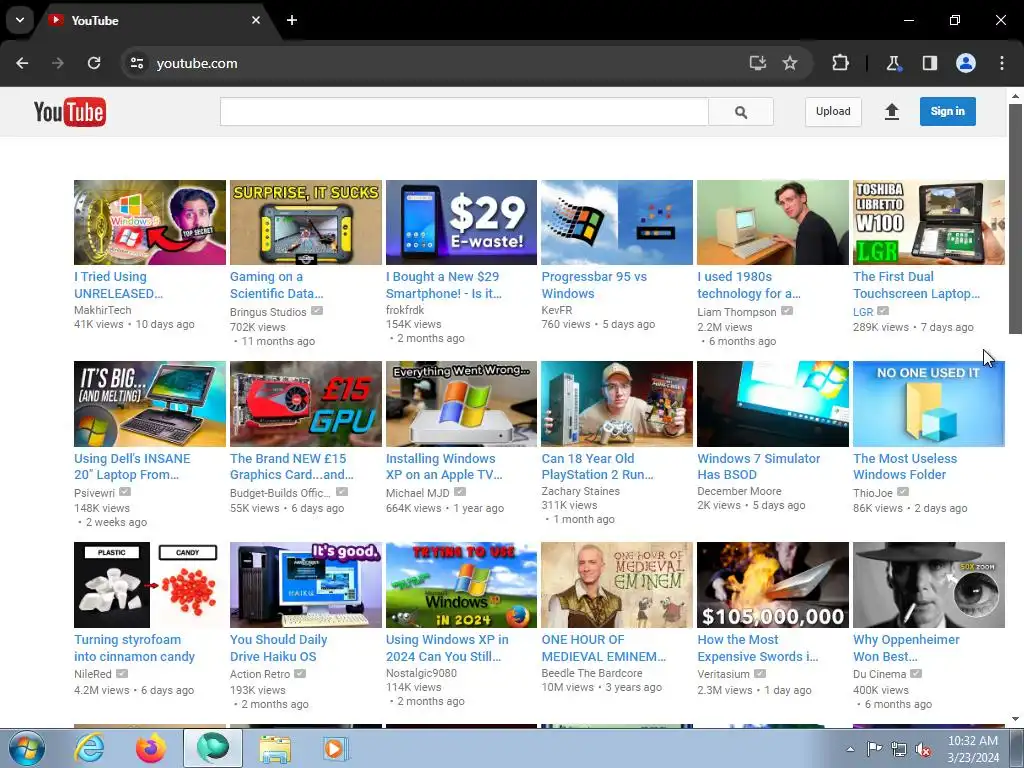Image resolution: width=1024 pixels, height=768 pixels.
Task: Click the upload arrow icon
Action: click(x=891, y=112)
